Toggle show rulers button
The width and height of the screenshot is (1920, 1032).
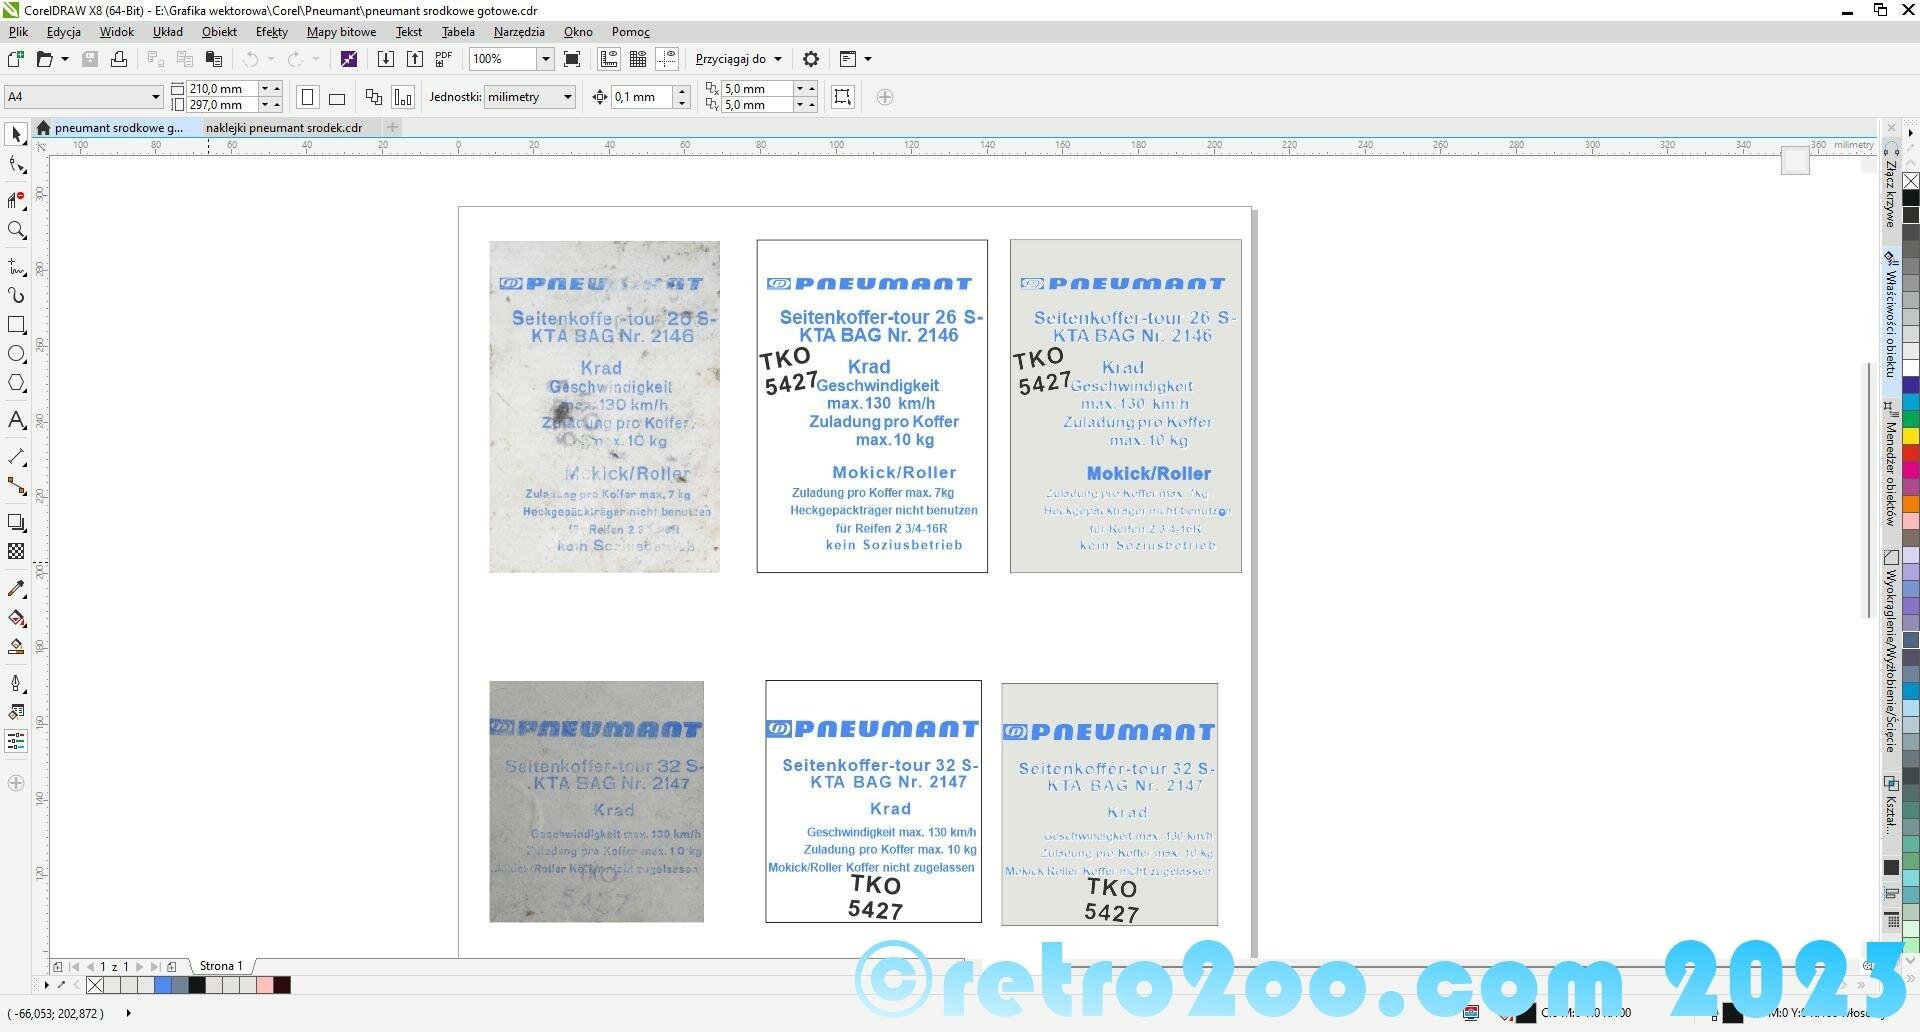609,59
